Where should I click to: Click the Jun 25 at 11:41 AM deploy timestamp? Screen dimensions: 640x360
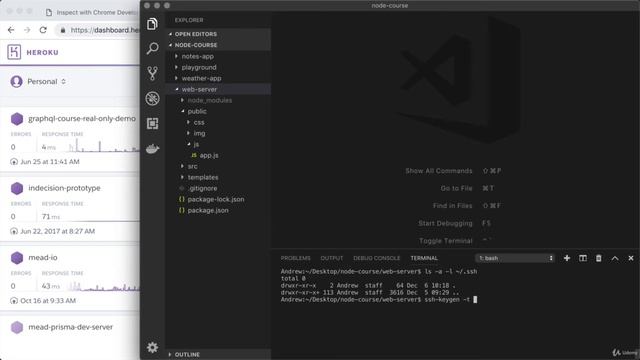point(50,162)
